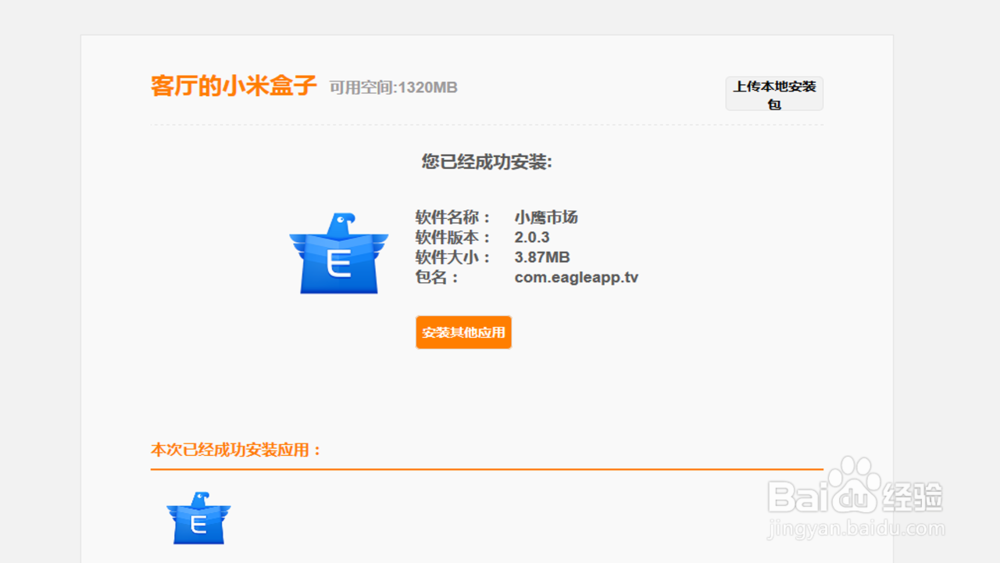This screenshot has height=563, width=1000.
Task: Click the 包名 label
Action: tap(437, 277)
